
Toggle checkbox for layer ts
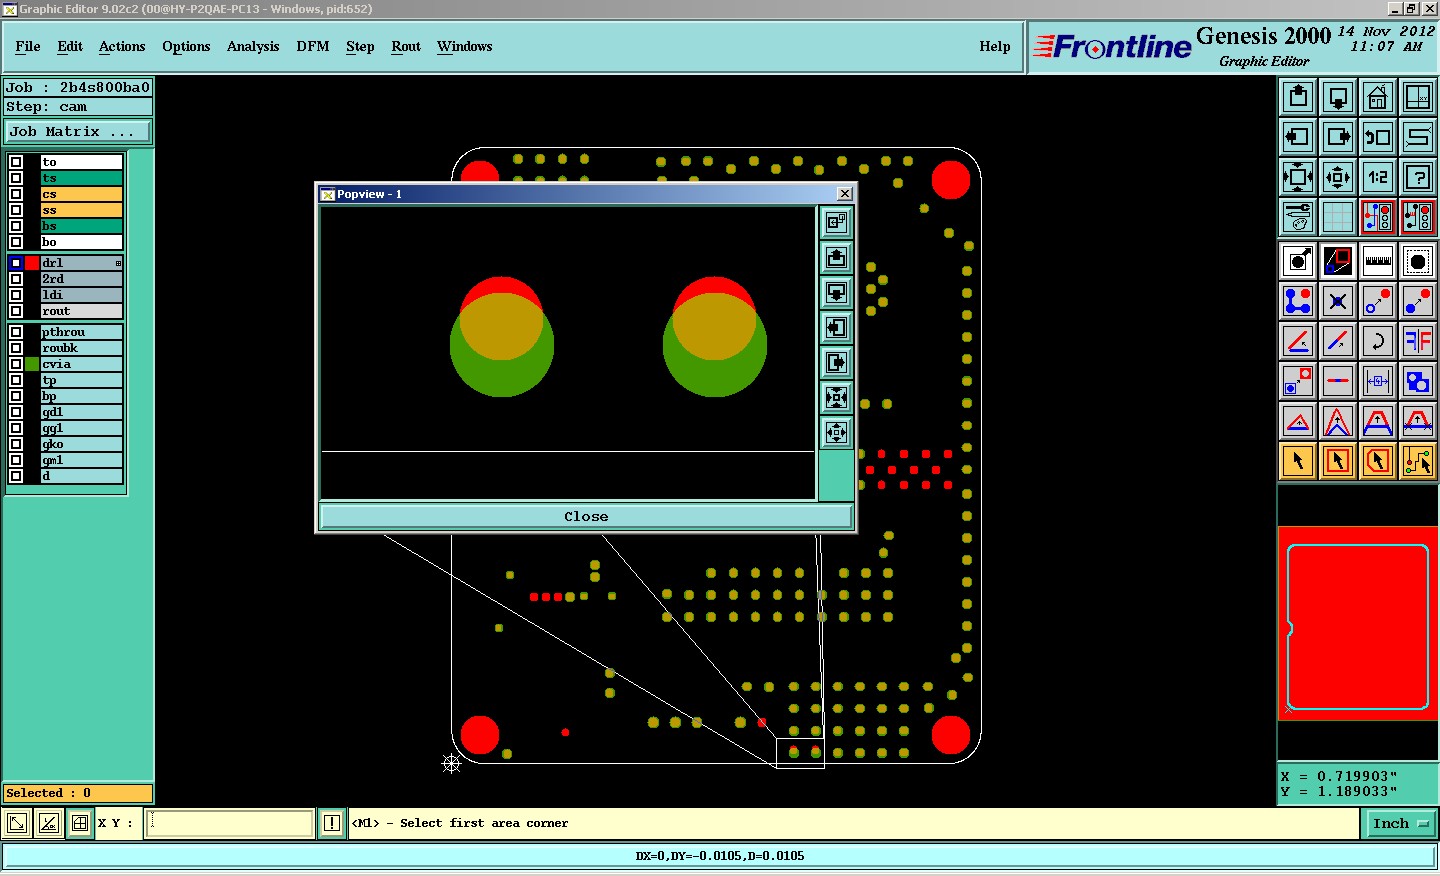tap(16, 178)
